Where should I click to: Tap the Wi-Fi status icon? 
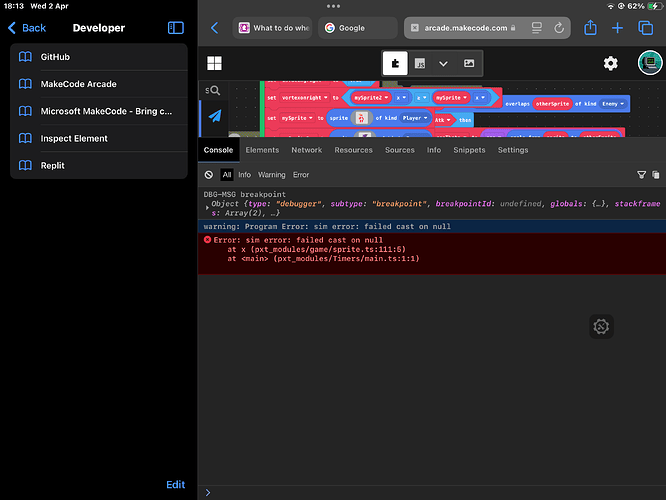point(610,6)
